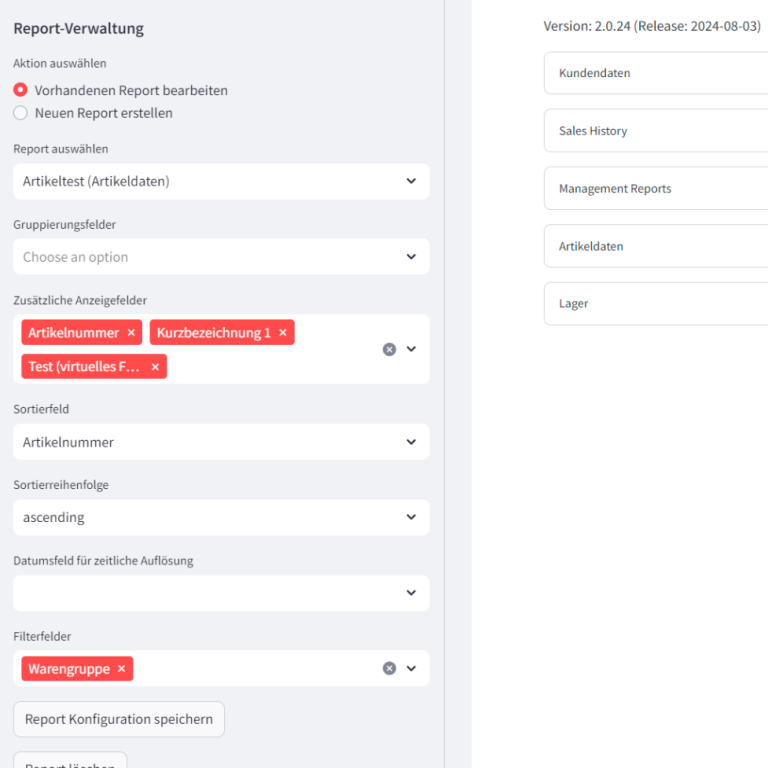Remove the Kurzbezeichnung 1 tag
This screenshot has width=768, height=768.
[x=283, y=333]
